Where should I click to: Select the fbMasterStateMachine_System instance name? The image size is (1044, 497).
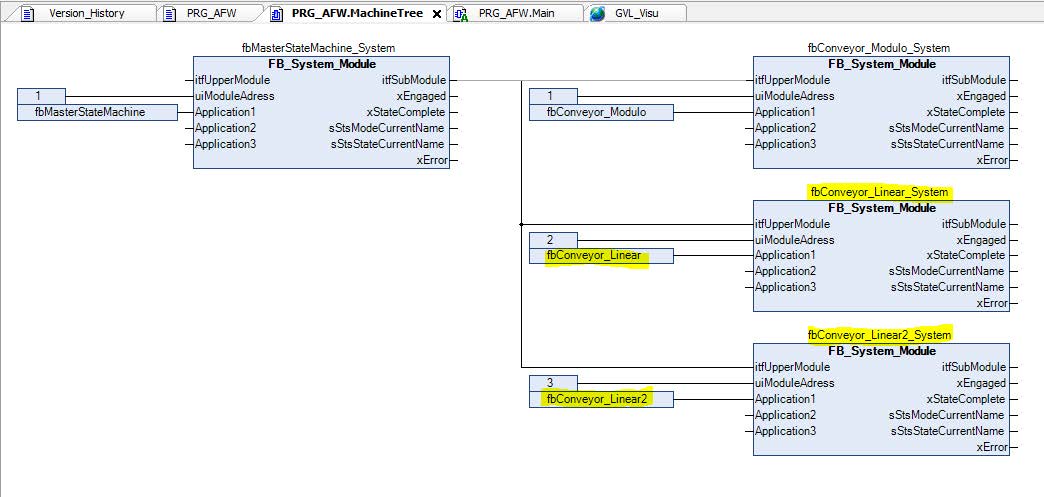click(x=318, y=47)
